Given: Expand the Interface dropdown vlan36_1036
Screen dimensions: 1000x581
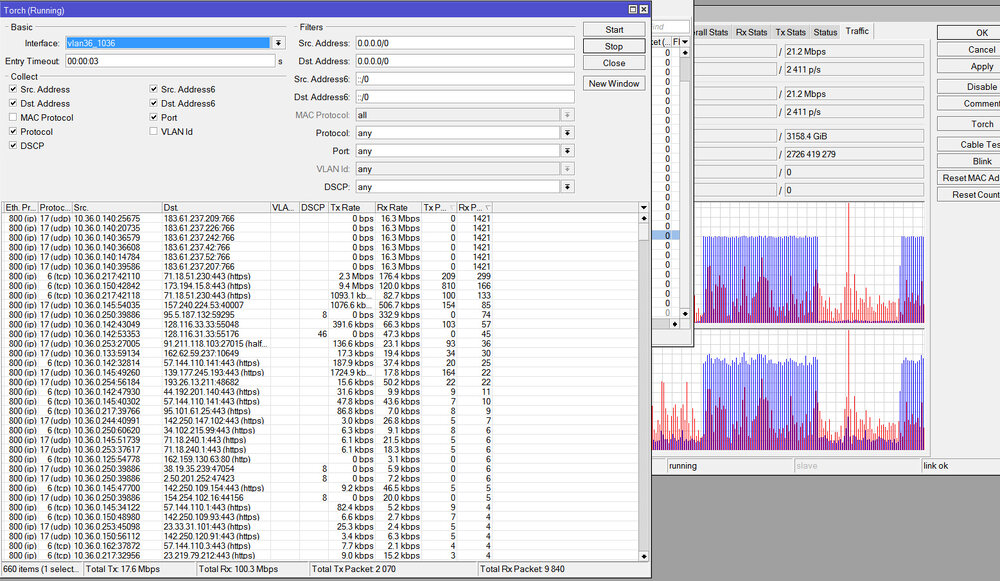Looking at the screenshot, I should [277, 43].
